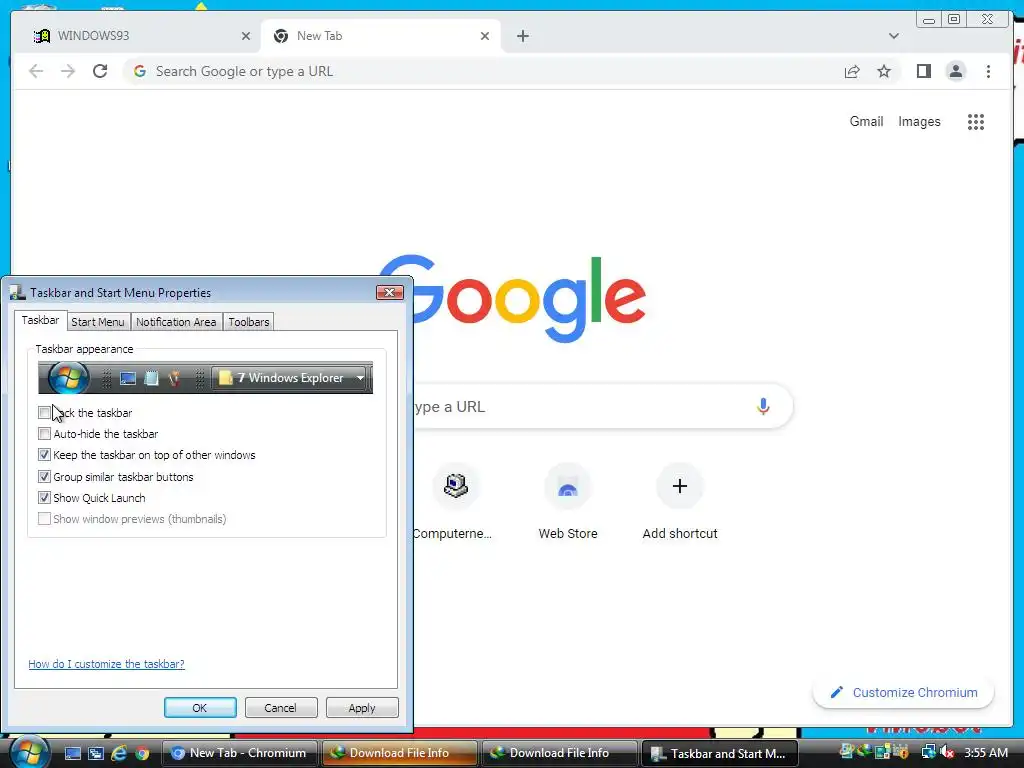
Task: Open the Chromium profile avatar
Action: (955, 71)
